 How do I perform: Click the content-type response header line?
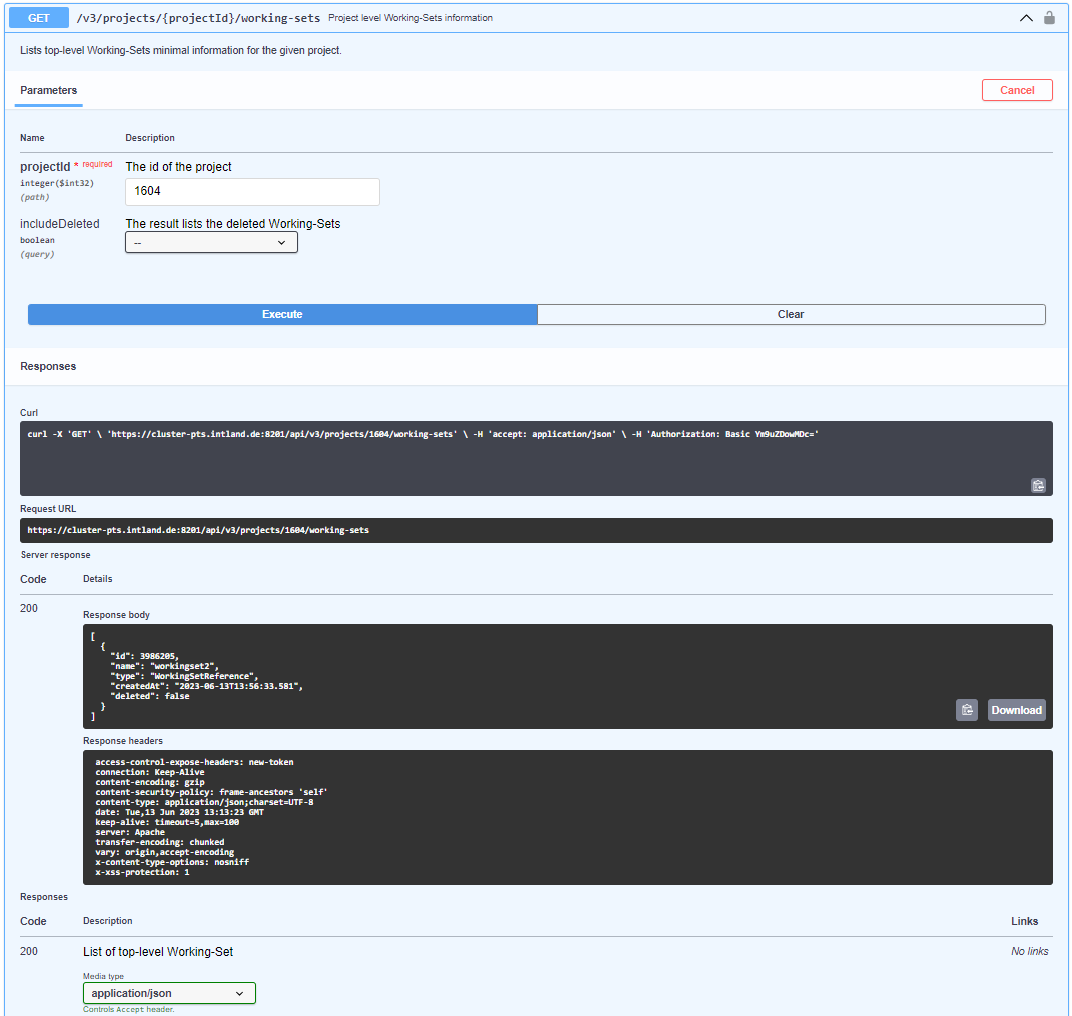click(204, 802)
